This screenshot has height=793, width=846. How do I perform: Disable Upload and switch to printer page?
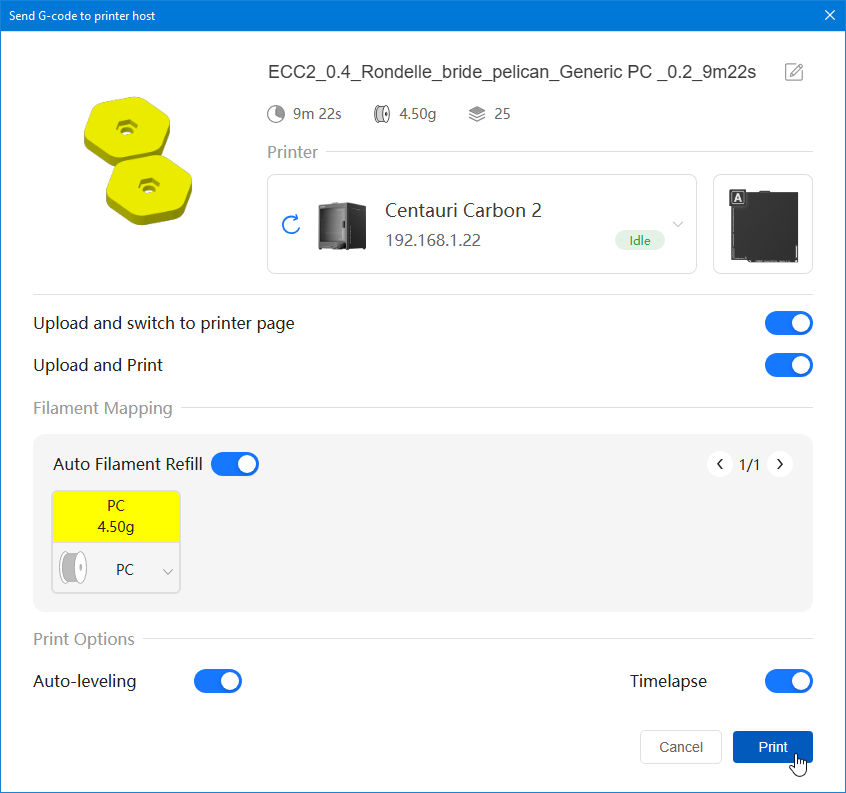point(788,323)
